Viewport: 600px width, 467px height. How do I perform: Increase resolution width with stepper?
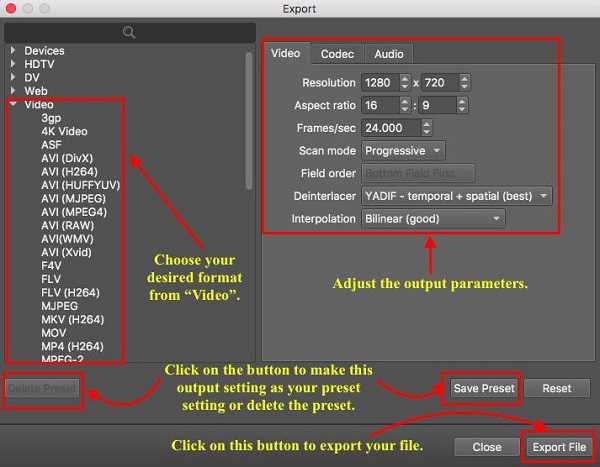tap(404, 78)
